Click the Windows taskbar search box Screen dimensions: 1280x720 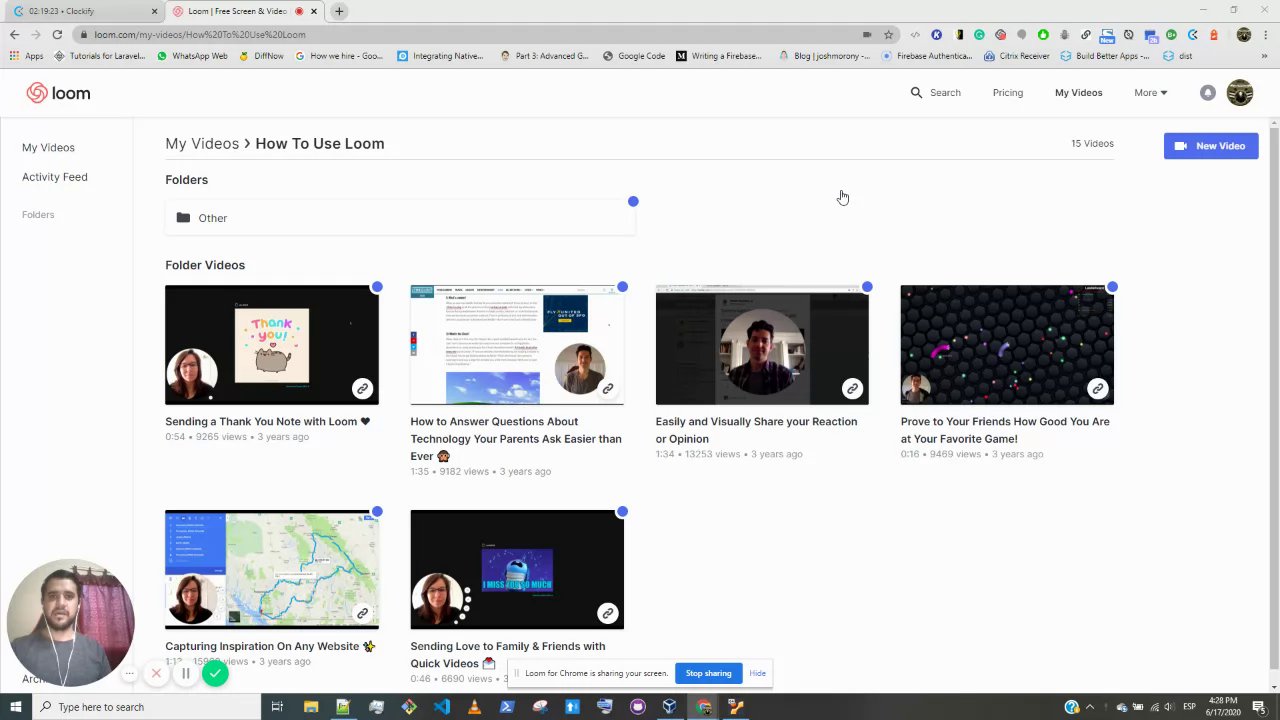point(145,707)
